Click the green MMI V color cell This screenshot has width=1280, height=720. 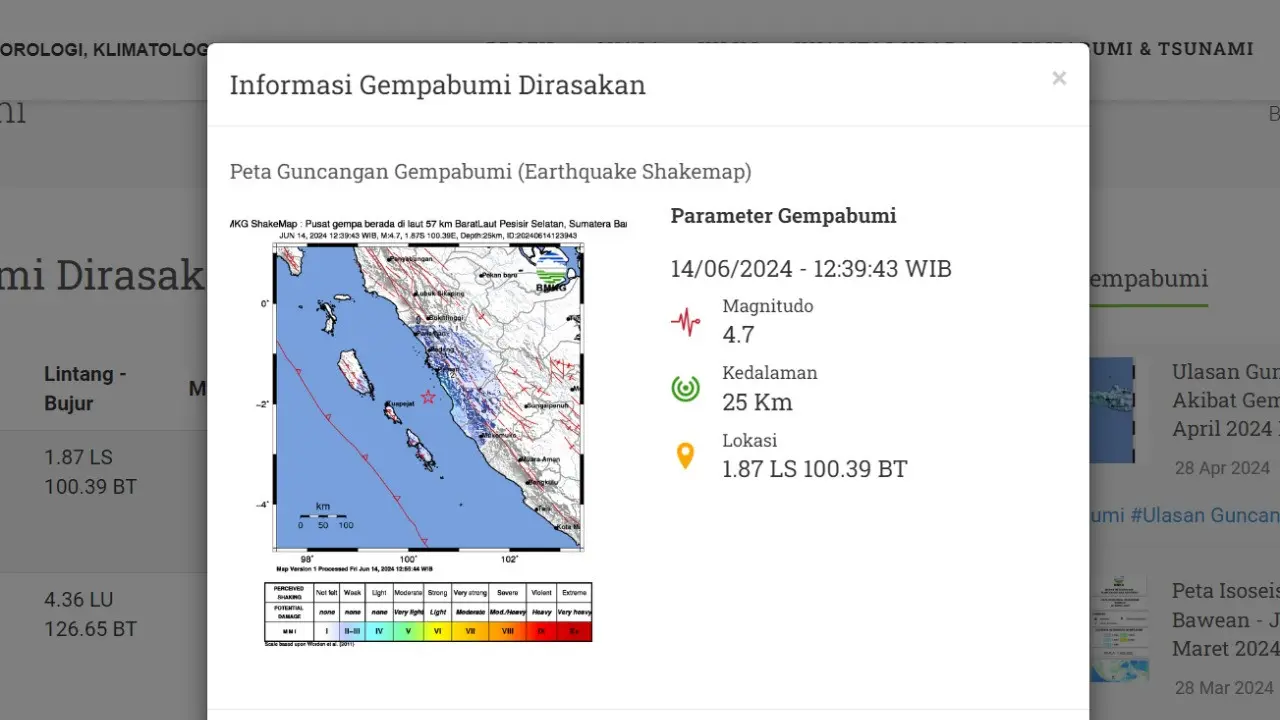[408, 632]
